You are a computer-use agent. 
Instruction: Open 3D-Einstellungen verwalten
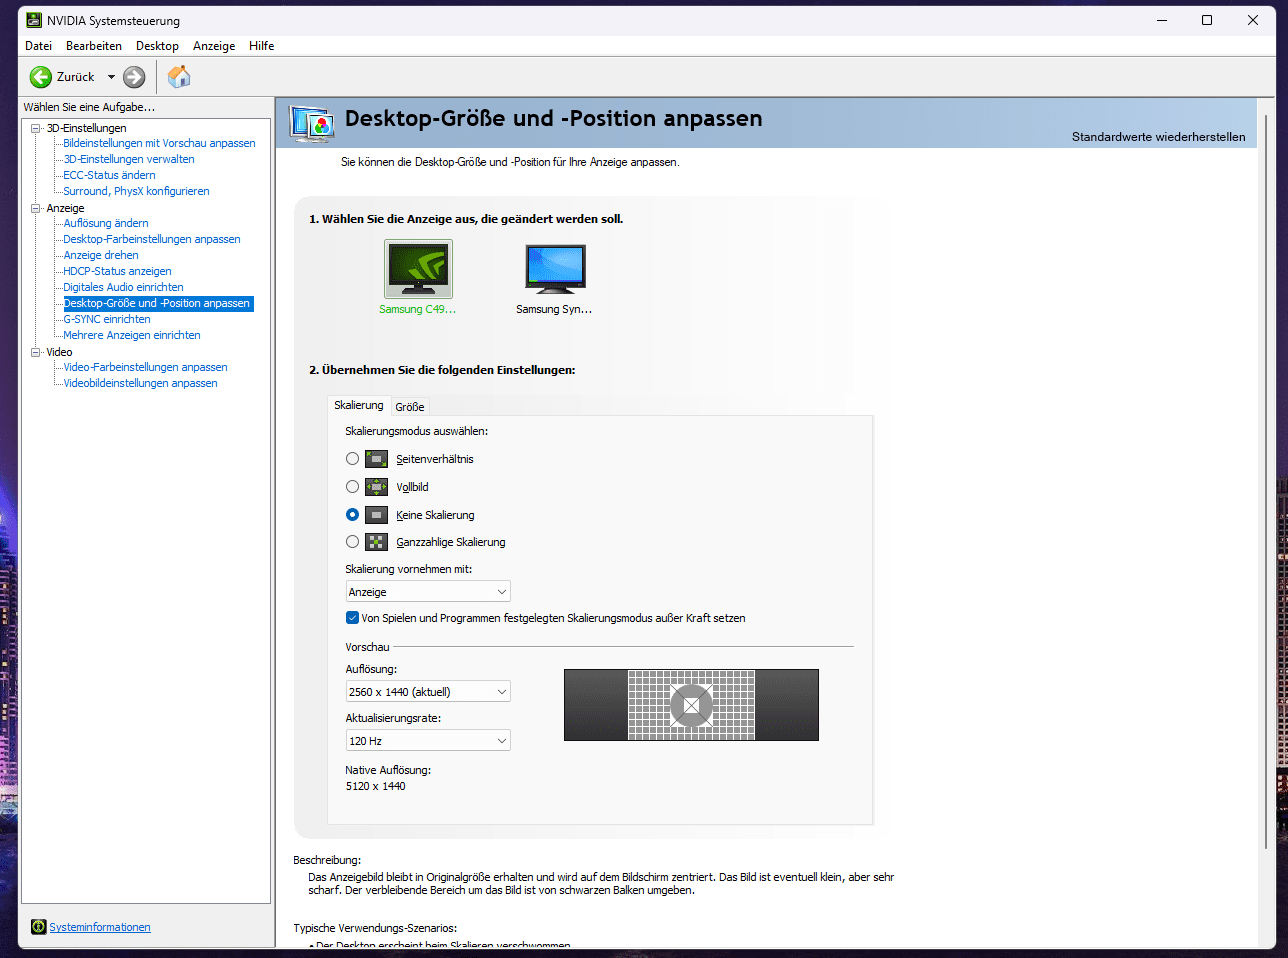(129, 159)
